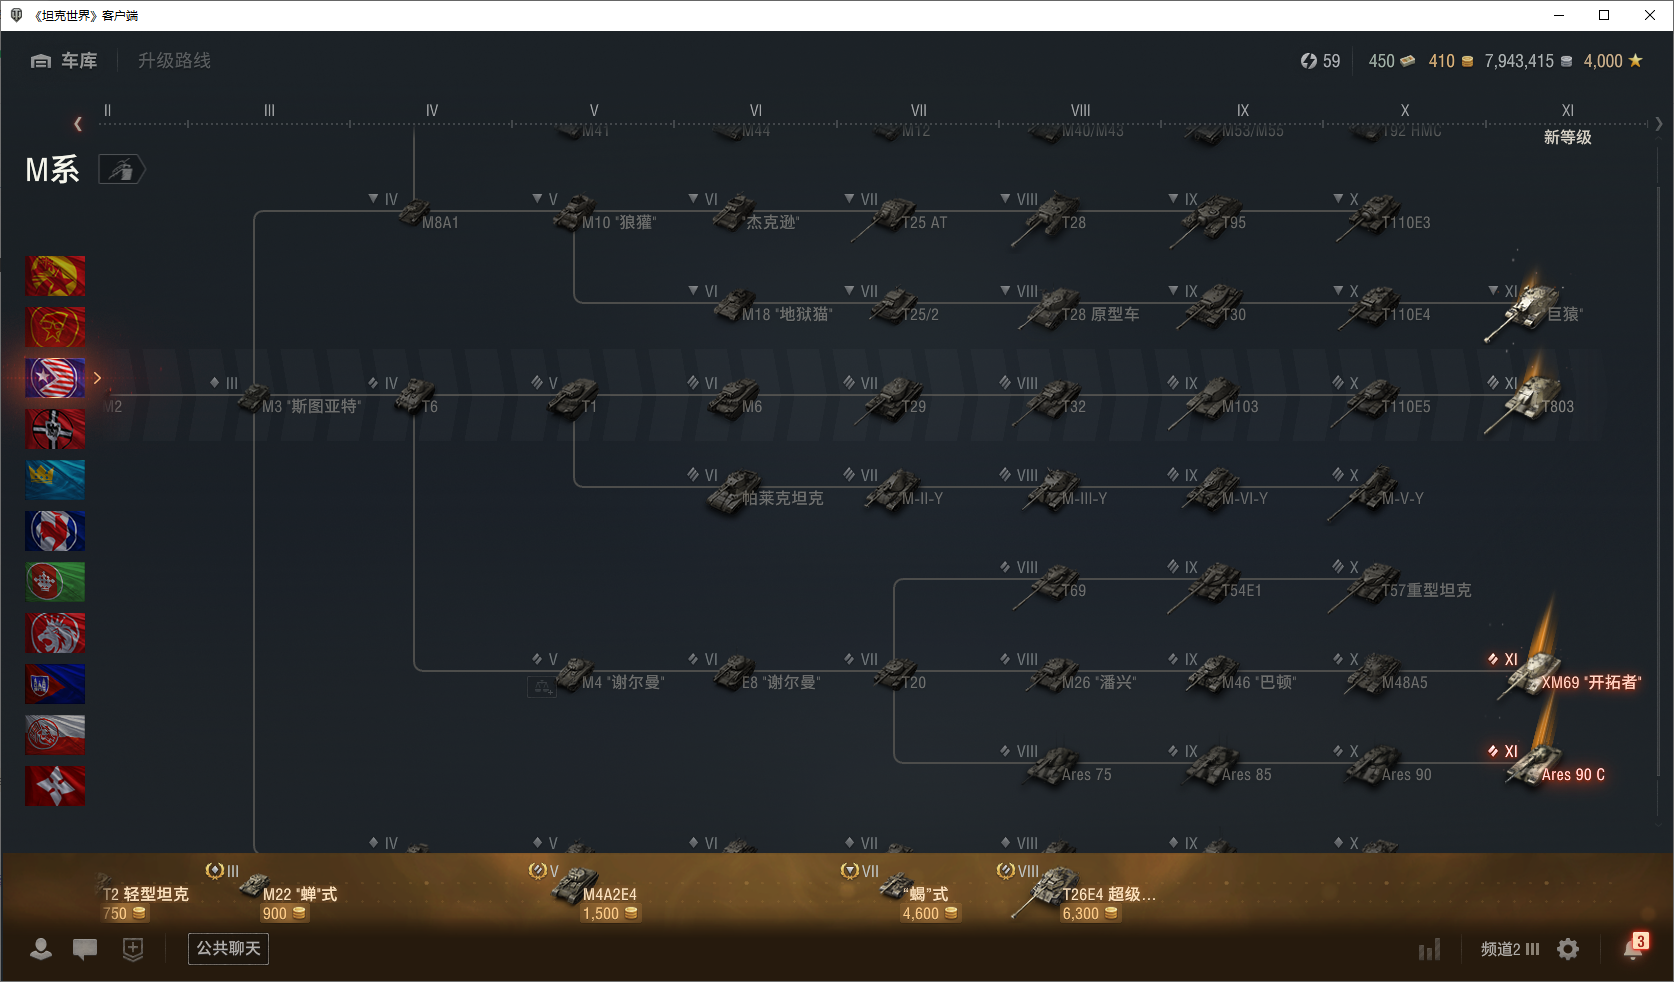The image size is (1674, 982).
Task: Open the server statistics bars icon
Action: (1430, 949)
